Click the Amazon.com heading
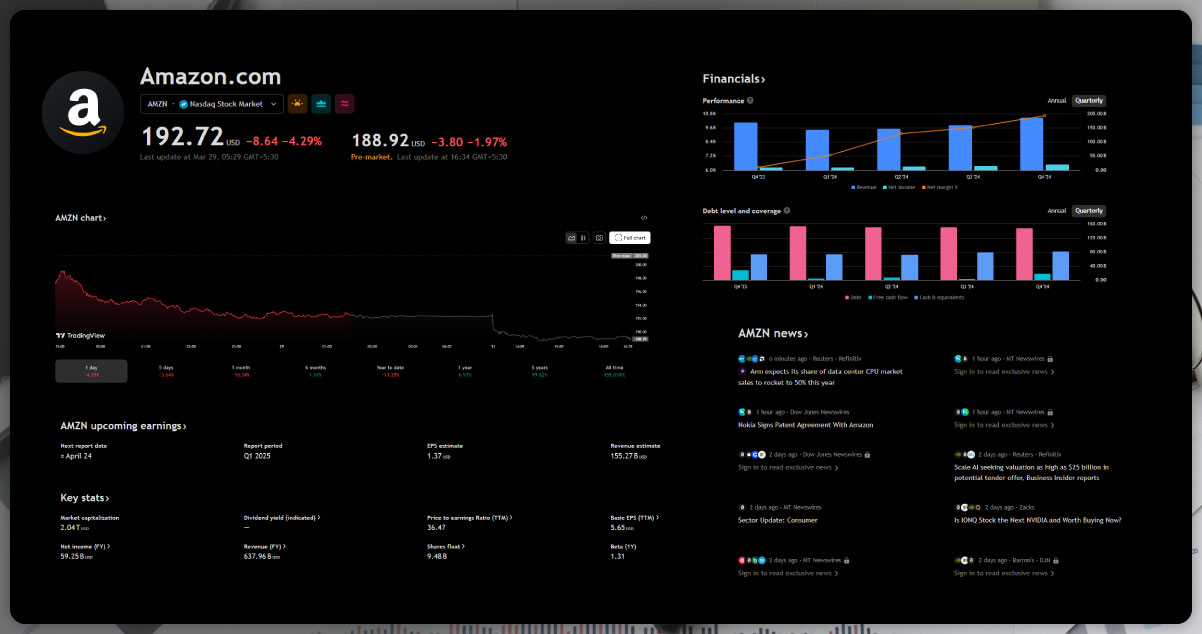This screenshot has width=1202, height=634. pyautogui.click(x=211, y=77)
